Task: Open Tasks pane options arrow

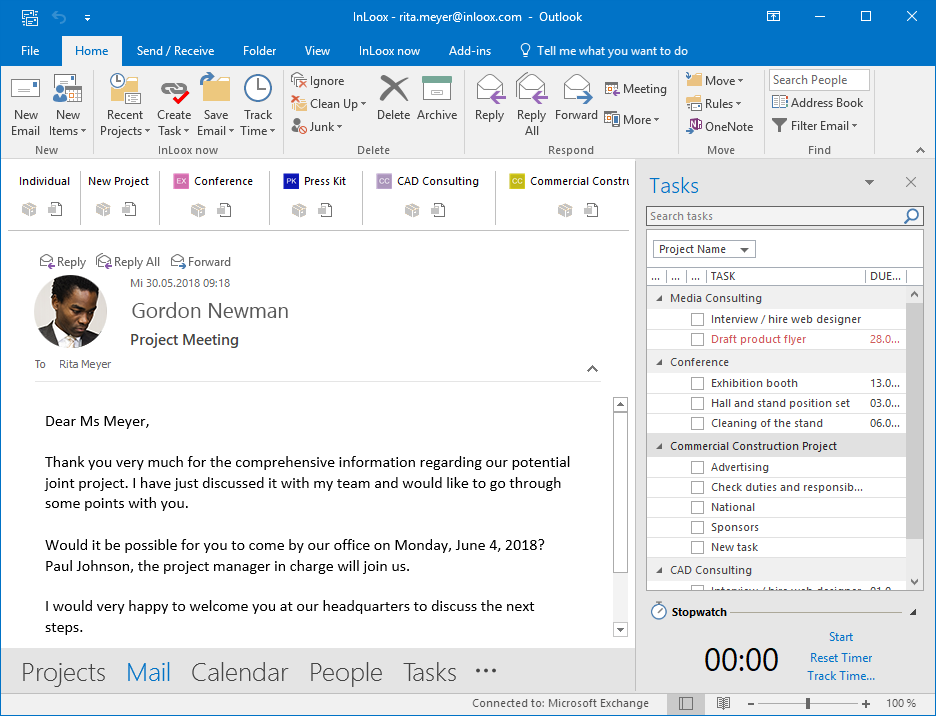Action: [869, 182]
